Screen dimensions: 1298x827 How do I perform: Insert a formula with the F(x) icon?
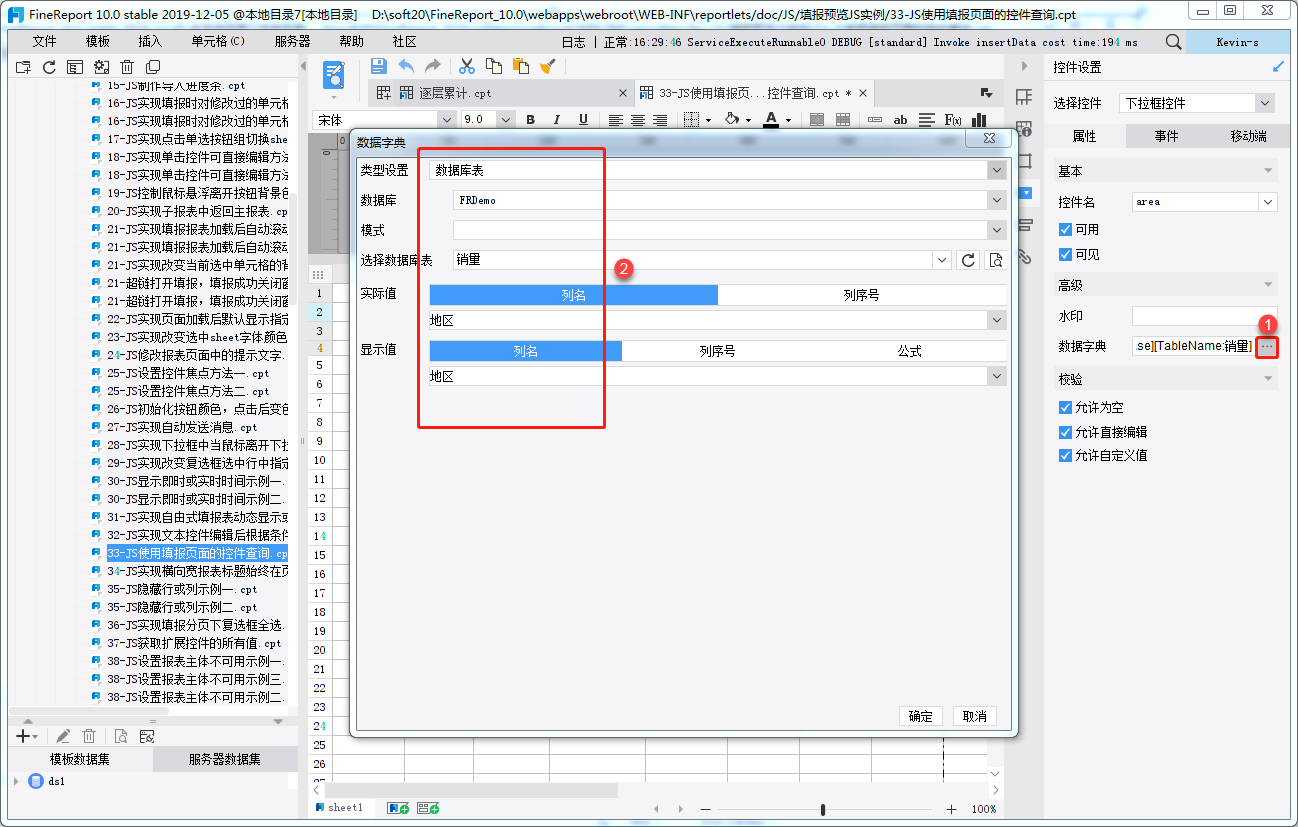[x=953, y=120]
